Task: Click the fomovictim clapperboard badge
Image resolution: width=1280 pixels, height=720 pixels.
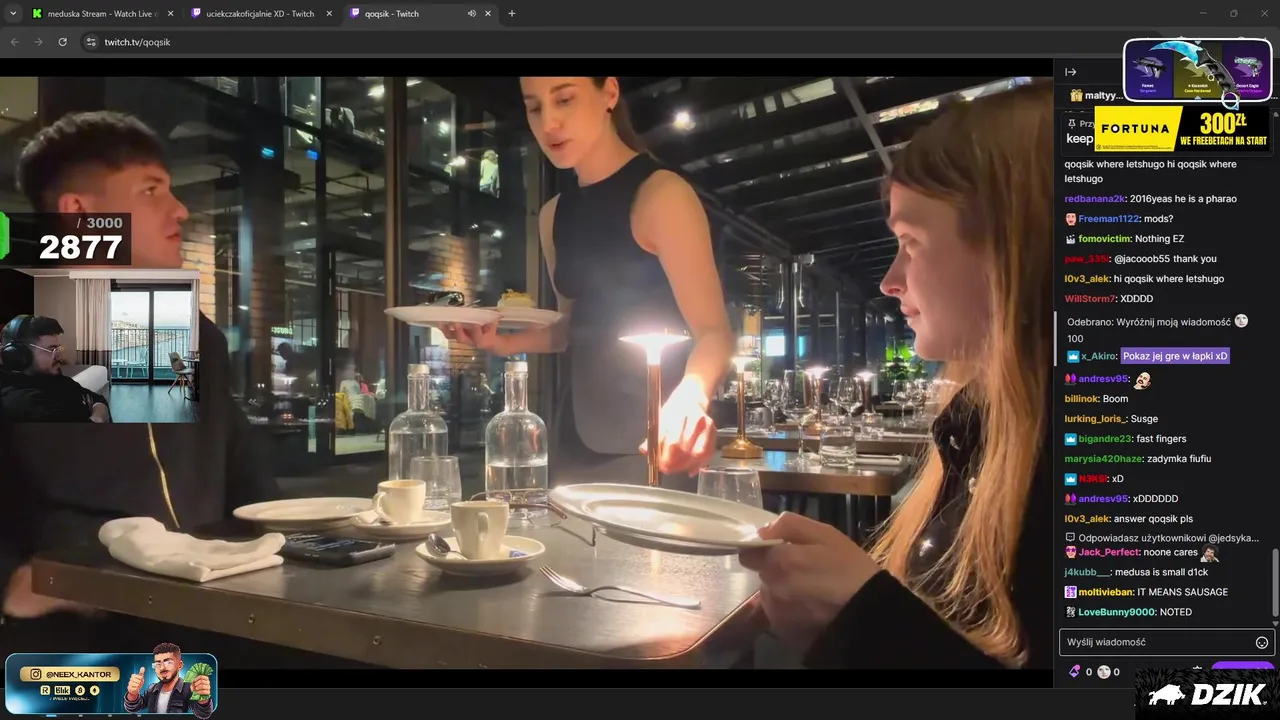Action: coord(1070,239)
